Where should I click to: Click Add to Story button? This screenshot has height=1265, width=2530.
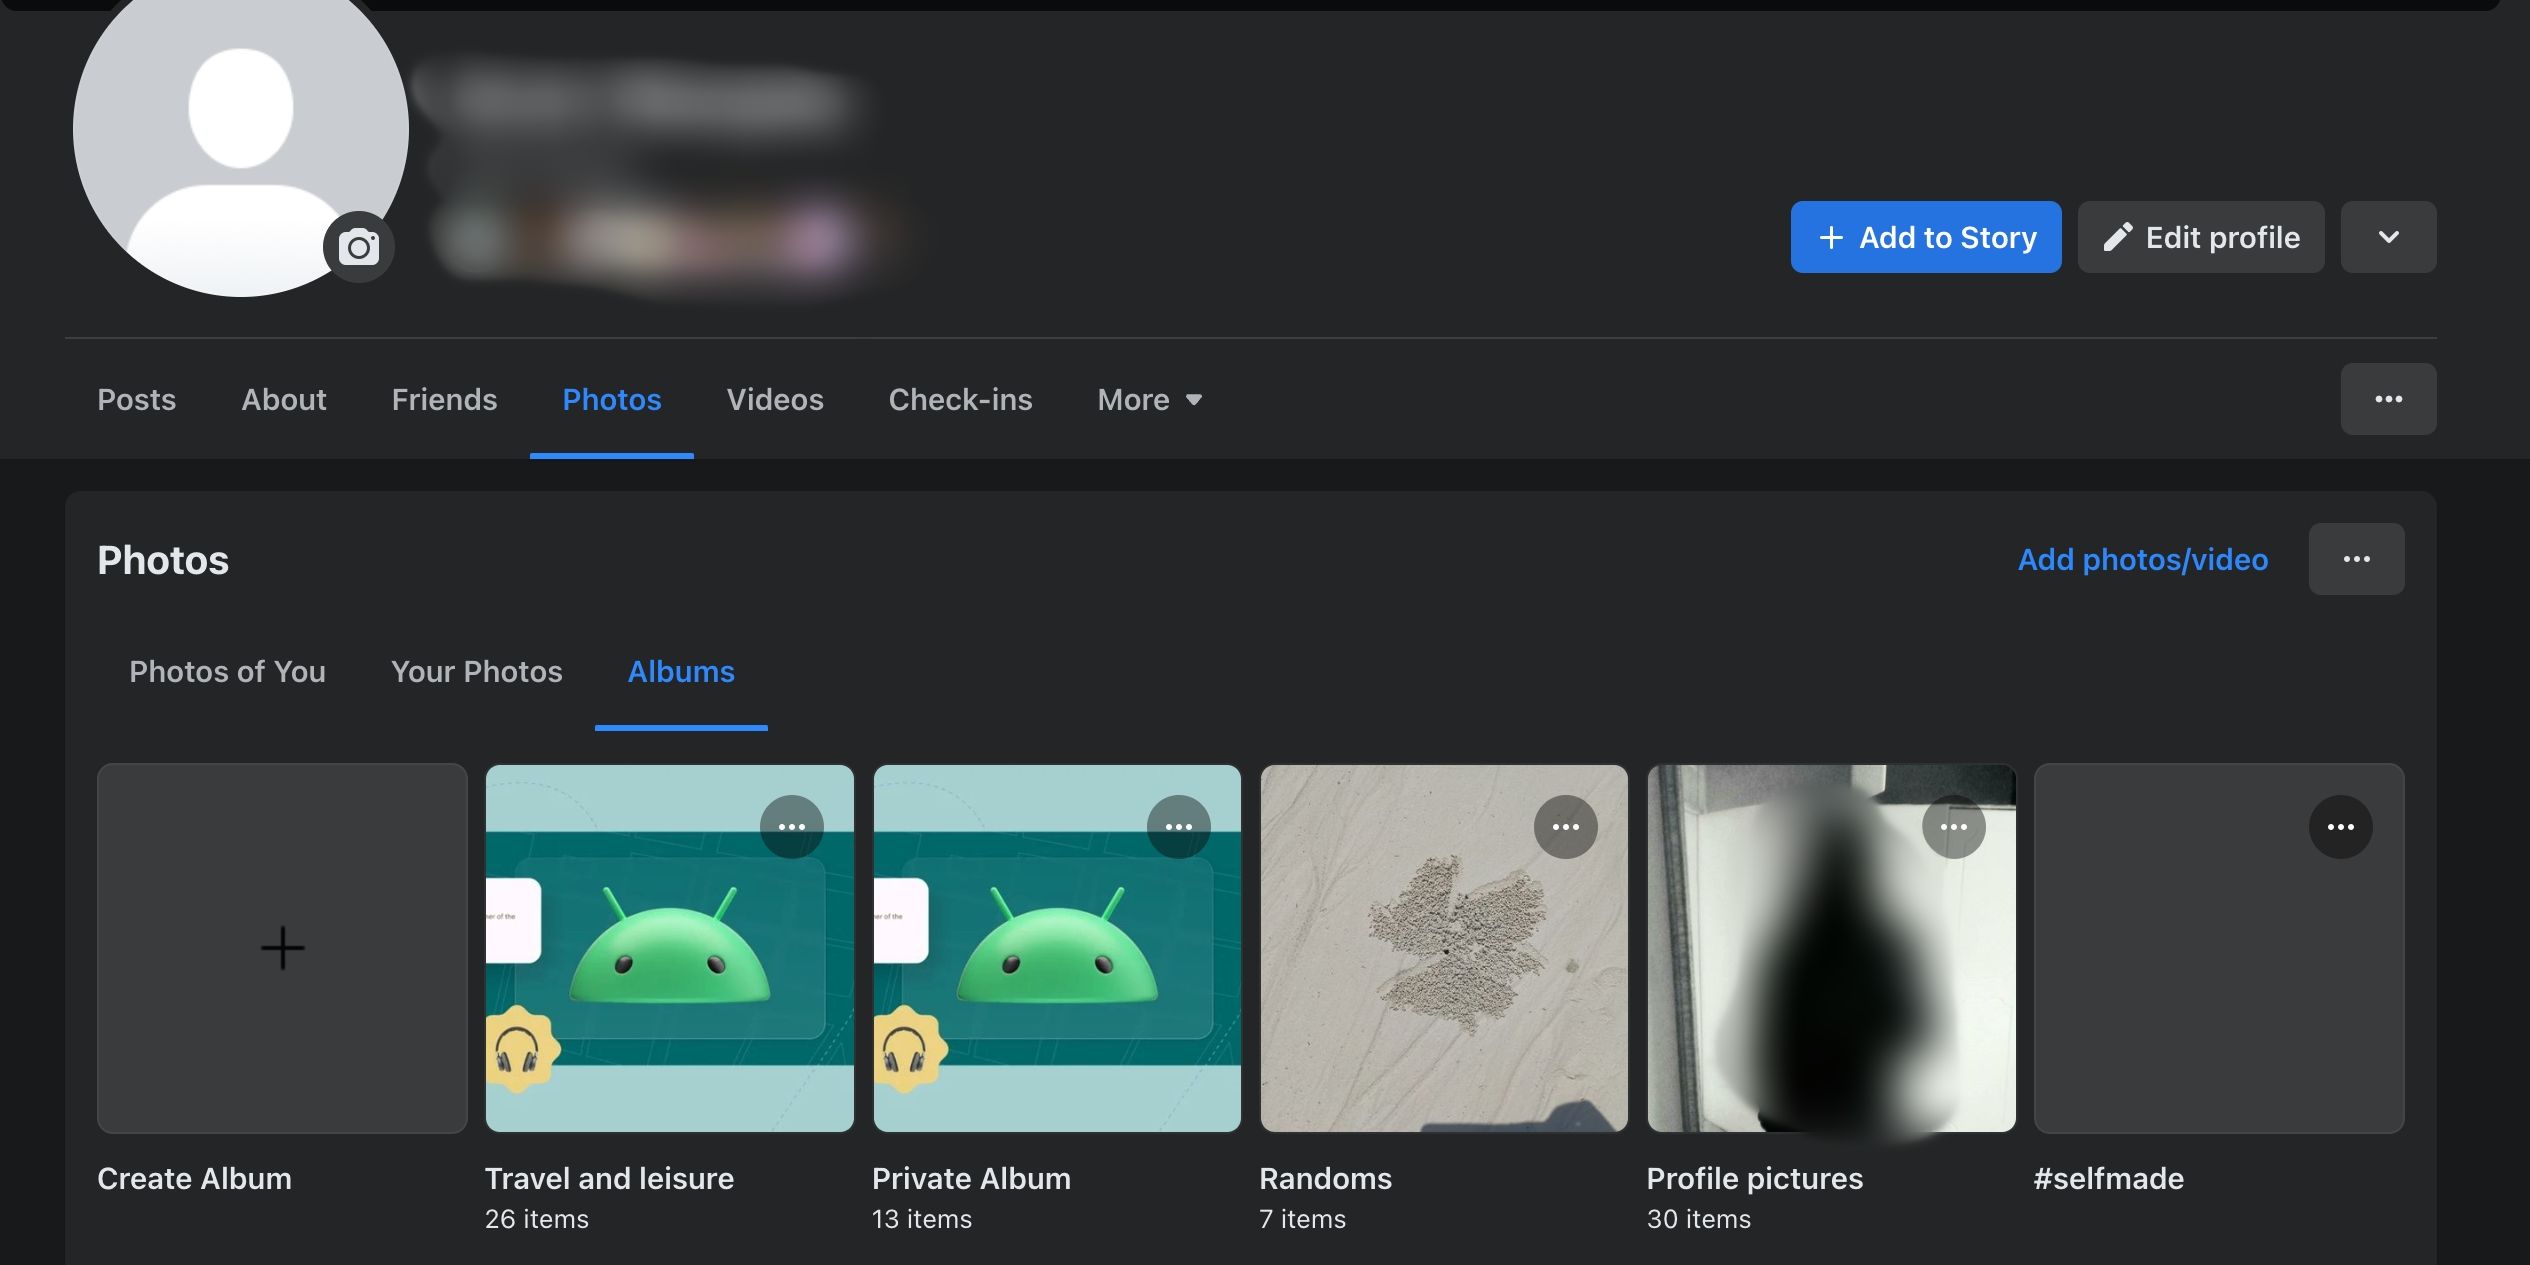coord(1925,237)
